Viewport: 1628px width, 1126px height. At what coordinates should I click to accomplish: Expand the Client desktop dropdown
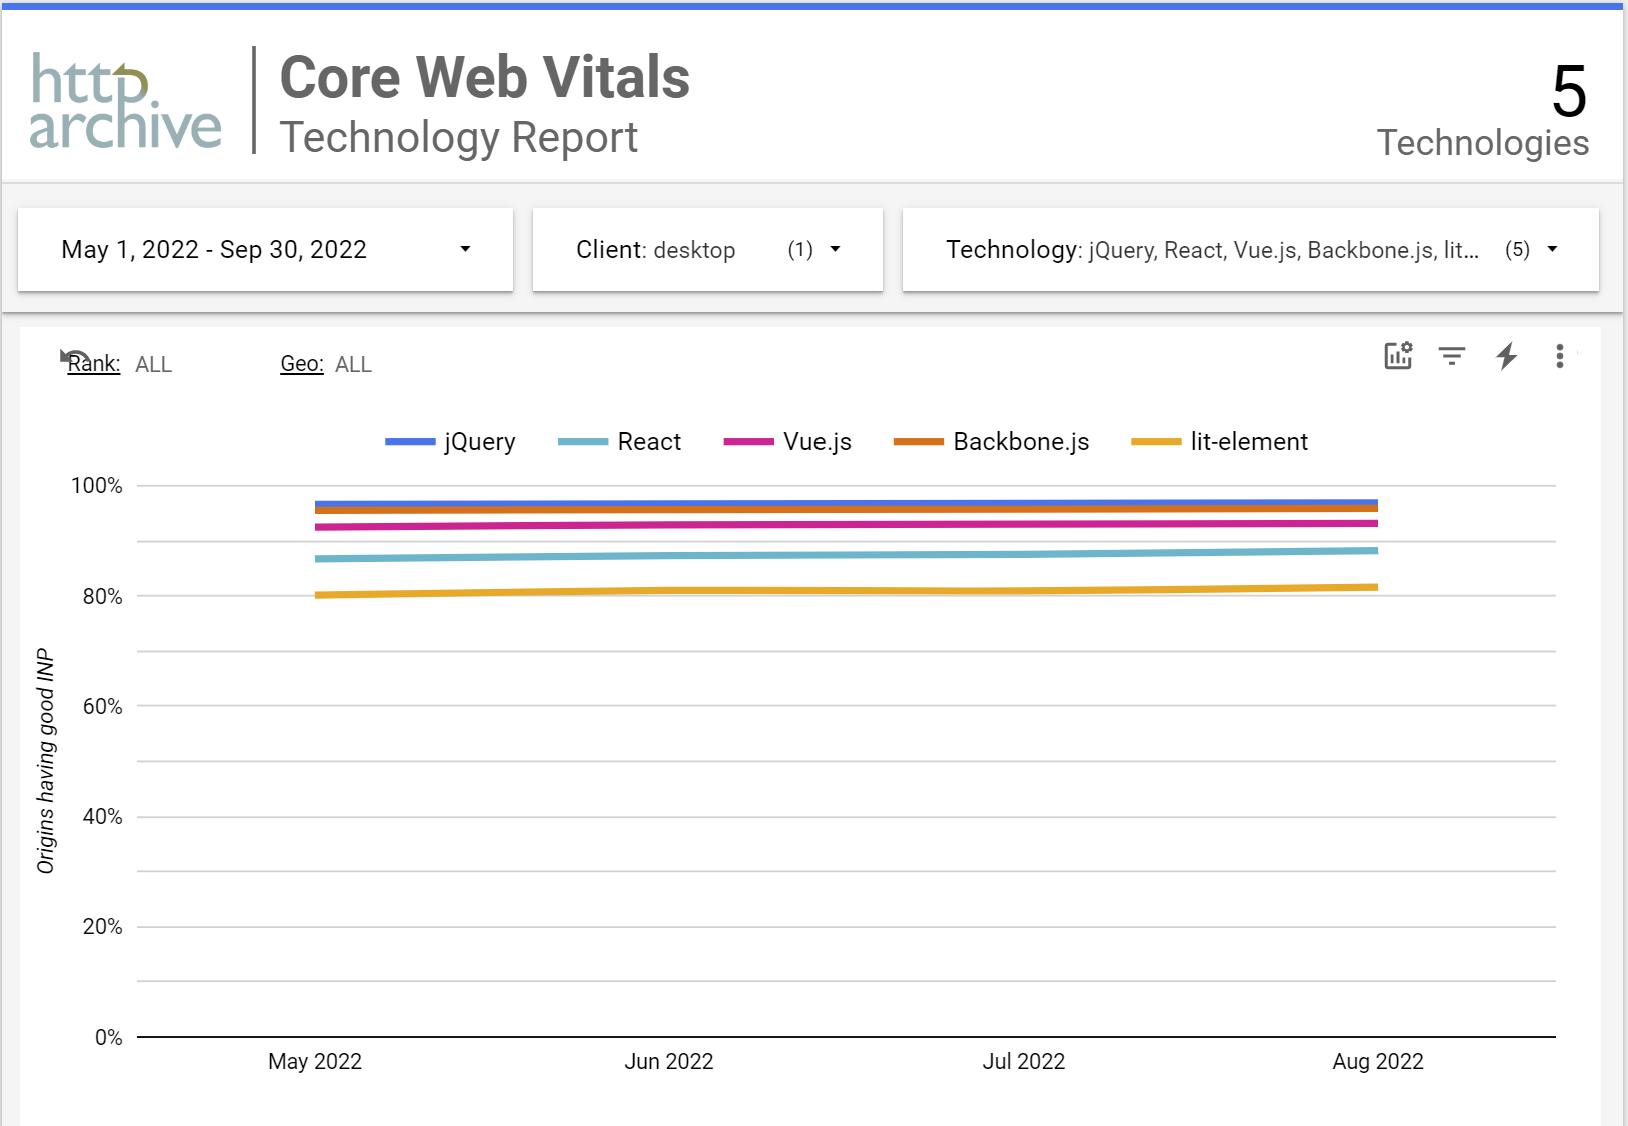[x=707, y=250]
